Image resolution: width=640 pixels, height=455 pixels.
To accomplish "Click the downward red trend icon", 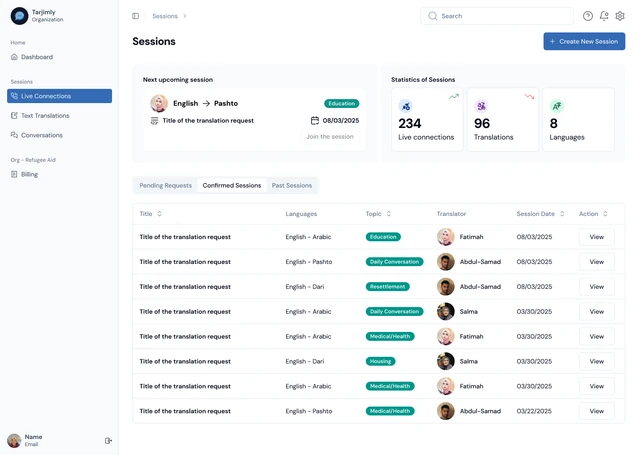I will pos(529,96).
